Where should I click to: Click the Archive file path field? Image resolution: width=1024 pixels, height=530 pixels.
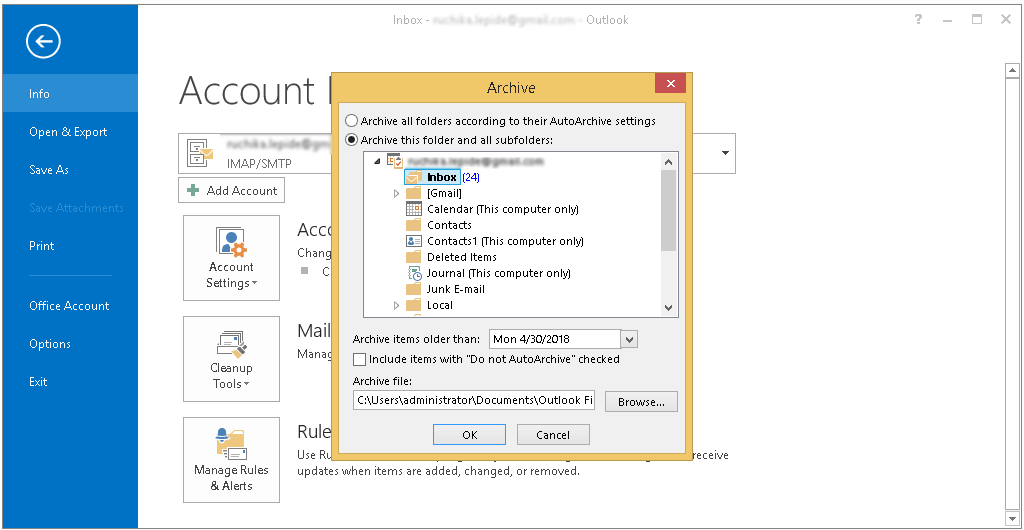point(474,400)
